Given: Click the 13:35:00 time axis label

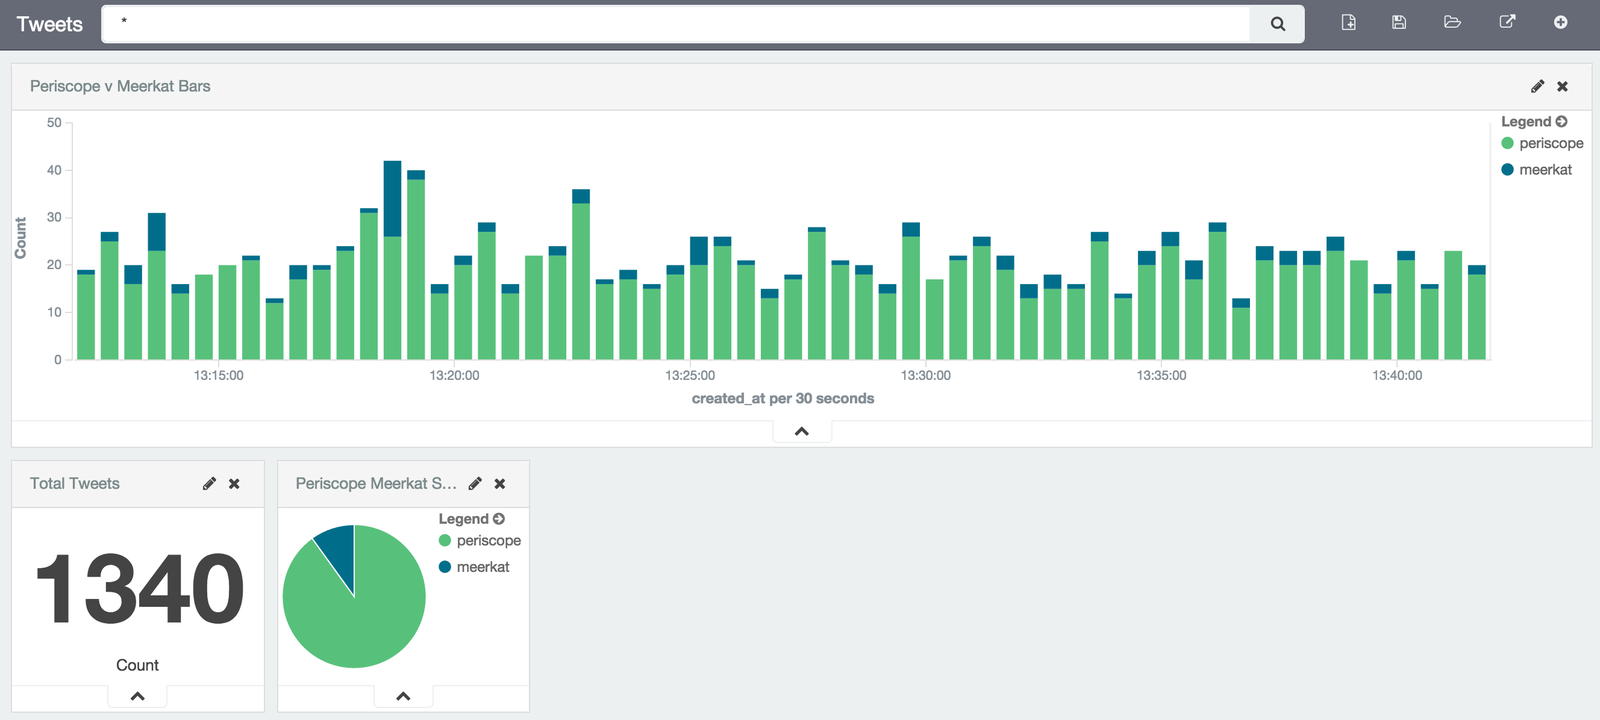Looking at the screenshot, I should pos(1161,375).
